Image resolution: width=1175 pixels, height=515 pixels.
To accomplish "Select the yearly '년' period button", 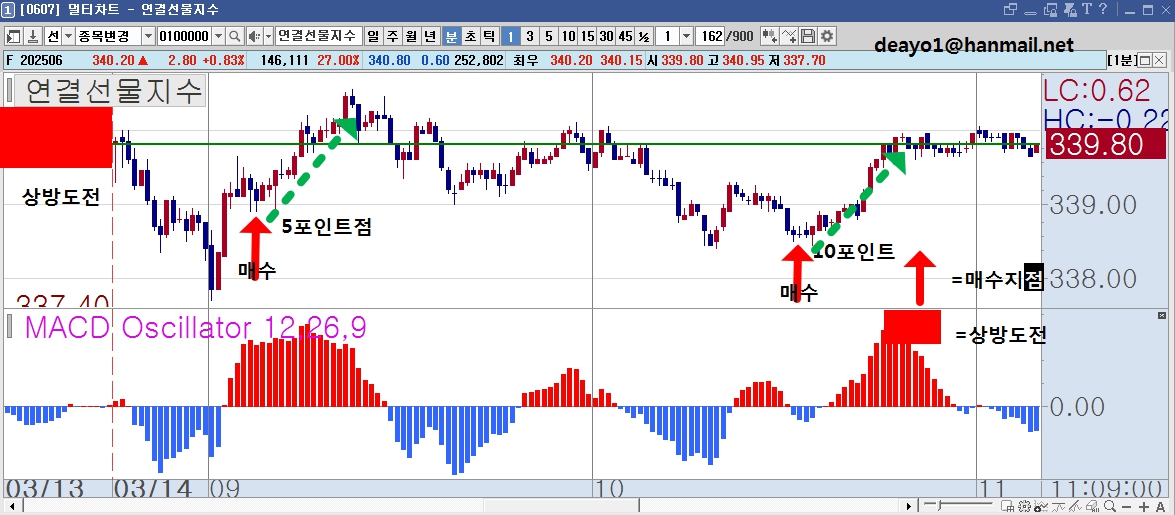I will coord(430,36).
